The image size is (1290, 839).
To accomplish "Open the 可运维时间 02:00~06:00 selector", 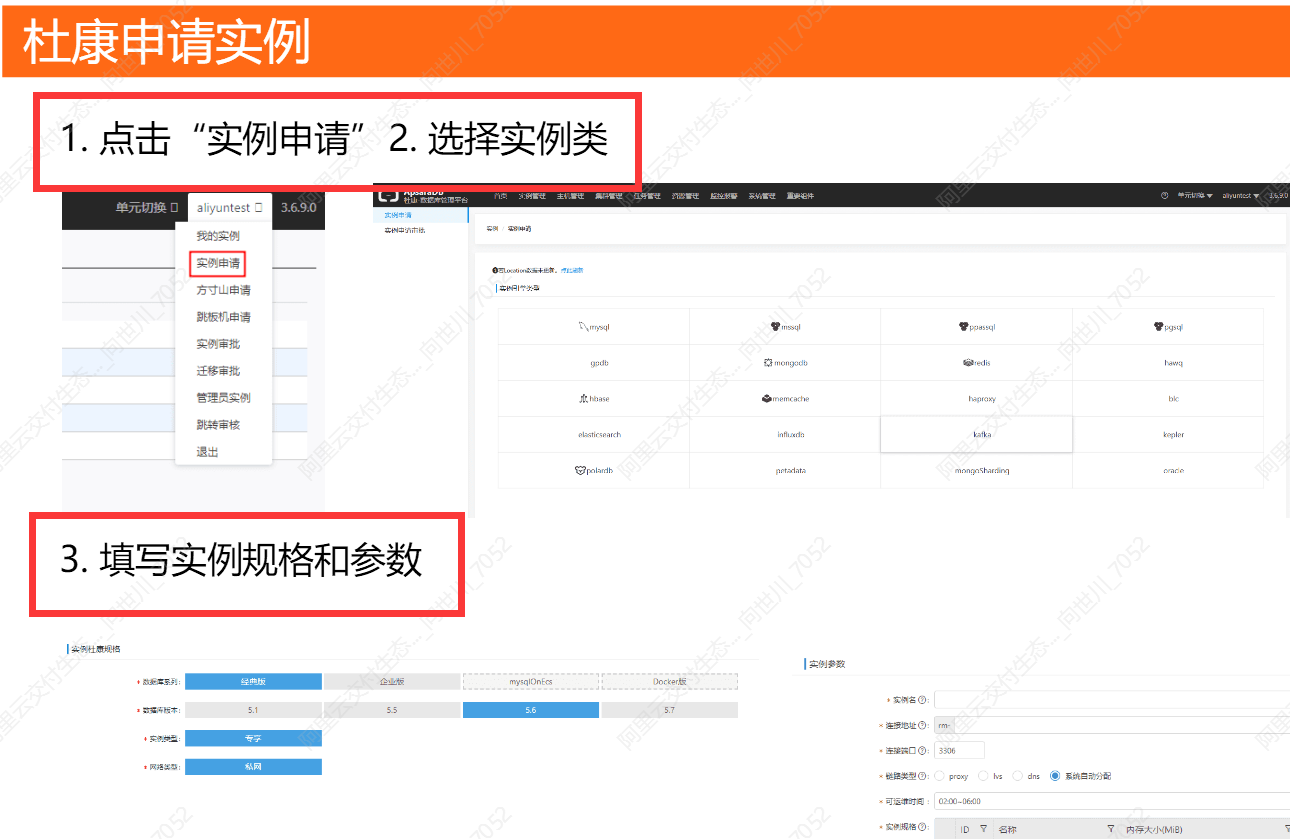I will (x=1110, y=801).
